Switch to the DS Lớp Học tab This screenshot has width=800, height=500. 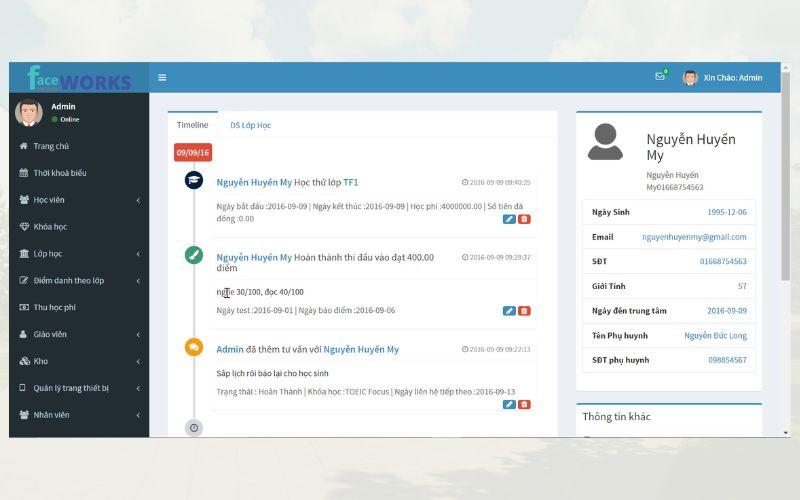pyautogui.click(x=250, y=125)
